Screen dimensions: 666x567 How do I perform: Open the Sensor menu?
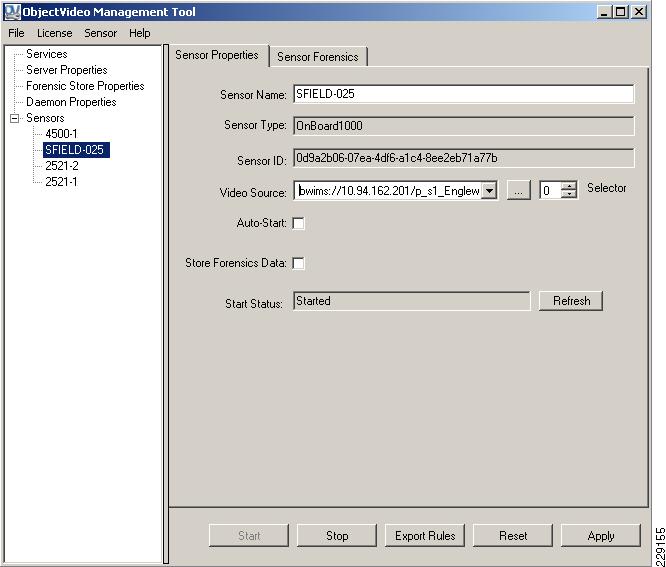click(100, 33)
